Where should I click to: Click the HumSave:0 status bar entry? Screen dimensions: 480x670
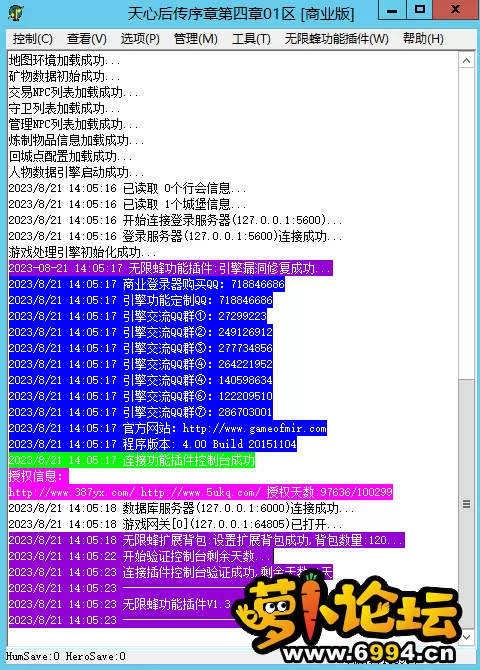click(x=32, y=657)
